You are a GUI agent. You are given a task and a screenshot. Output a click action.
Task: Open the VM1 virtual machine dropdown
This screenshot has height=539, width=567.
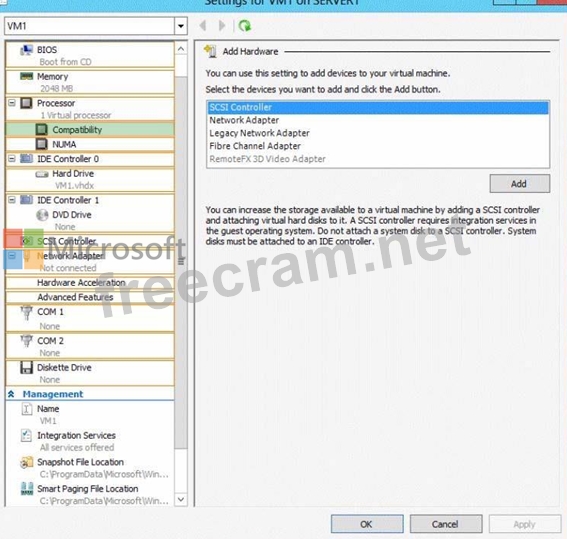tap(180, 26)
